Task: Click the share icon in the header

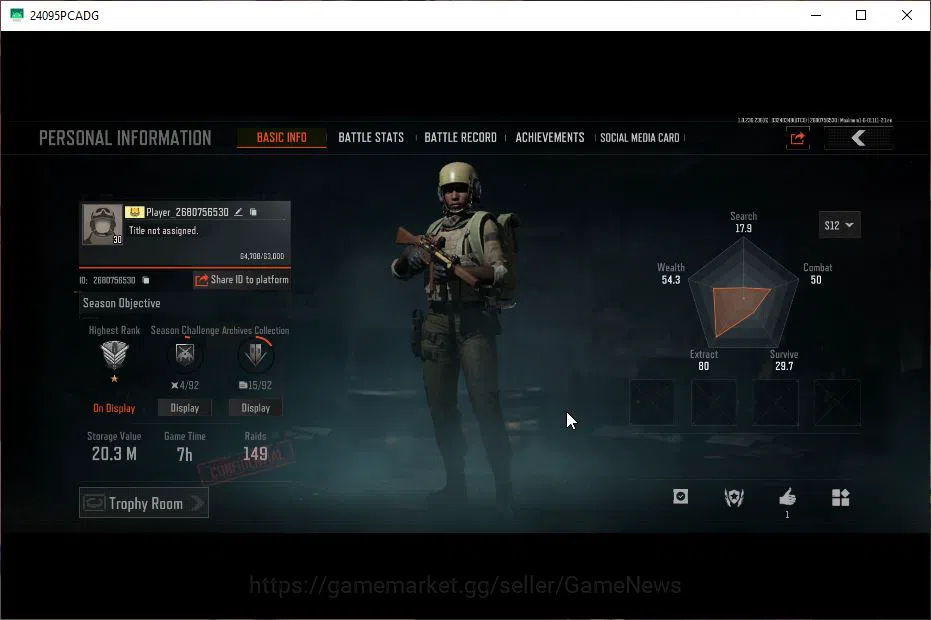Action: (x=797, y=138)
